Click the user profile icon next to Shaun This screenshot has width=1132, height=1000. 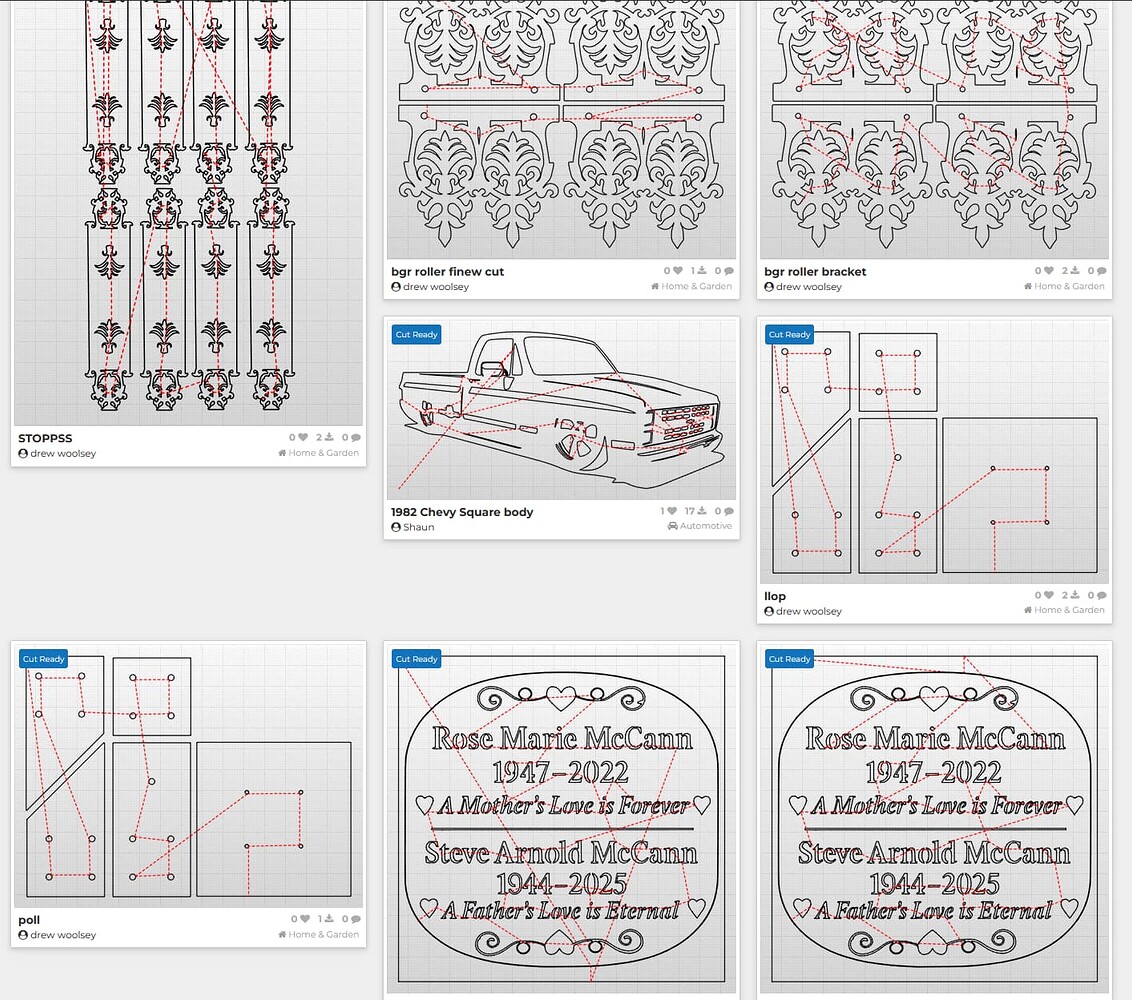coord(396,526)
